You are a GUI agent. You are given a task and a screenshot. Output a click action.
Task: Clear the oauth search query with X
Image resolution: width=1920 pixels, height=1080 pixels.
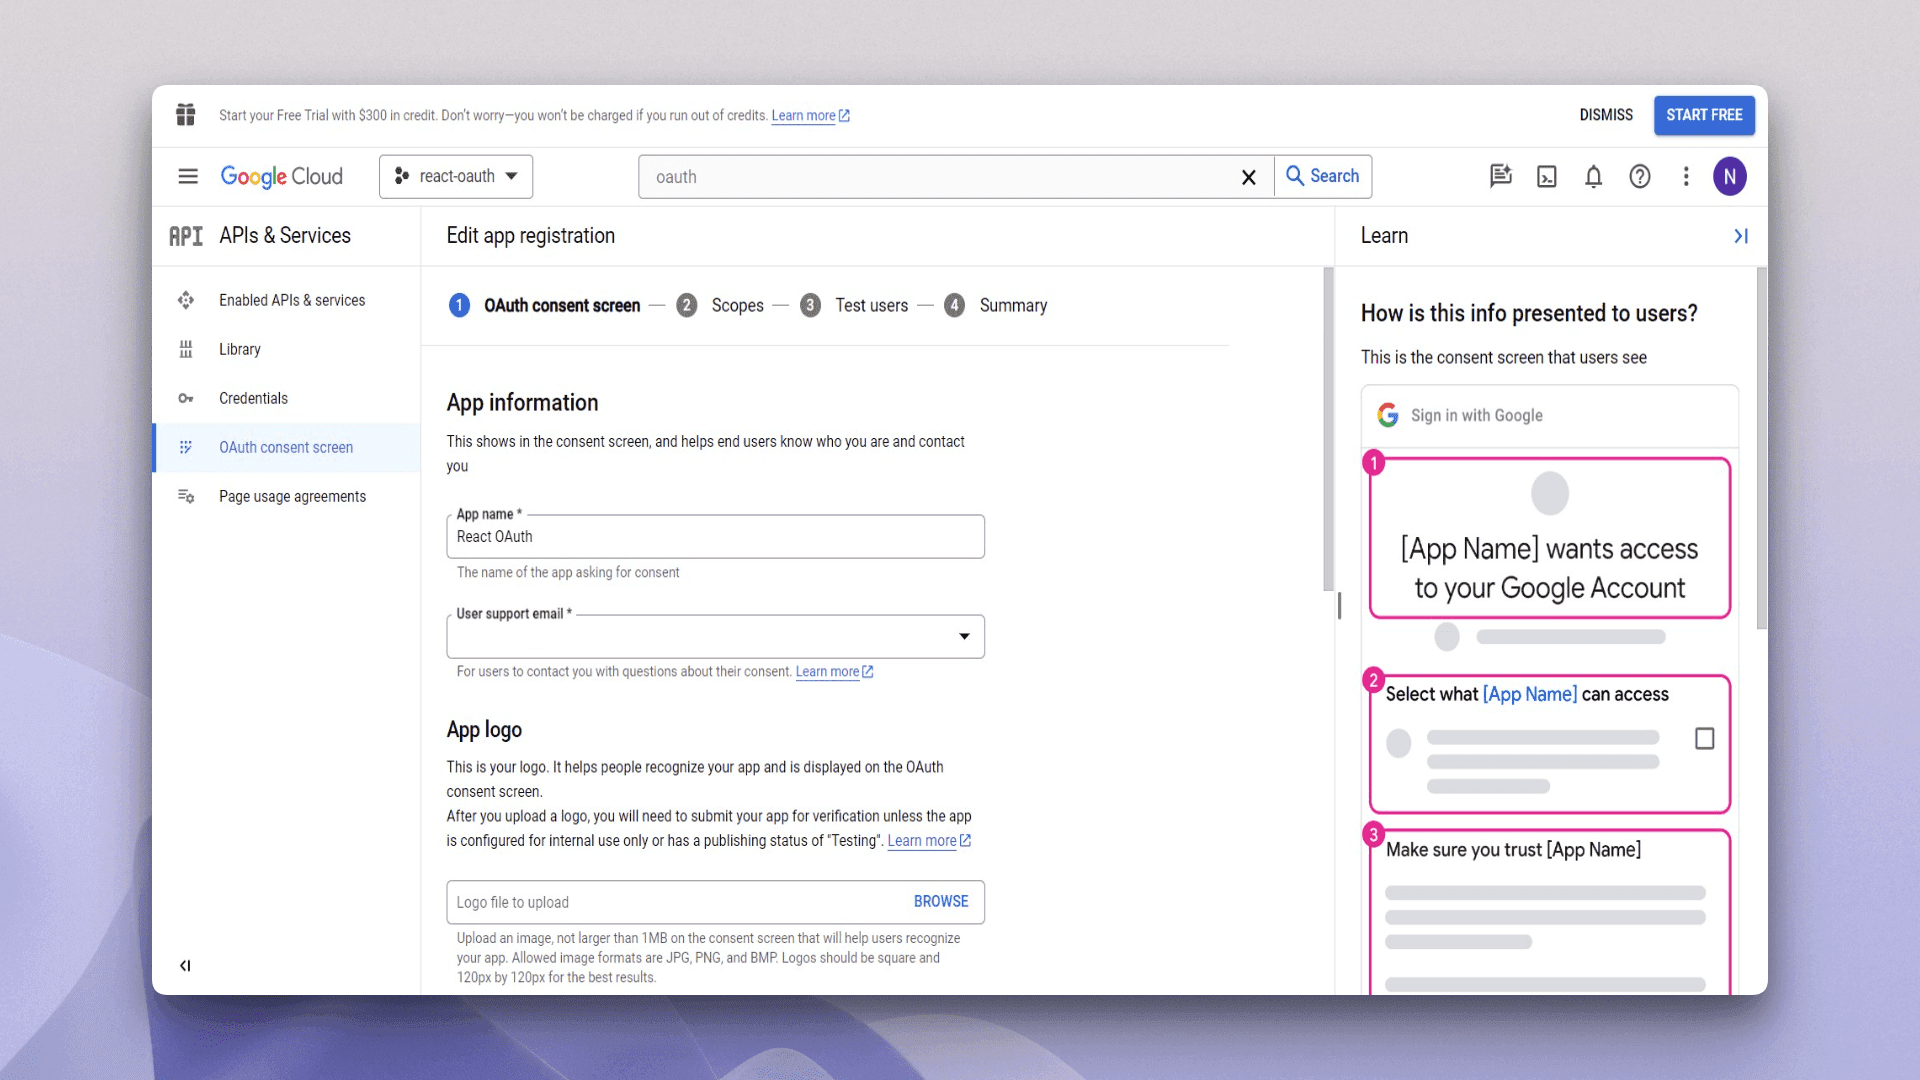coord(1248,177)
